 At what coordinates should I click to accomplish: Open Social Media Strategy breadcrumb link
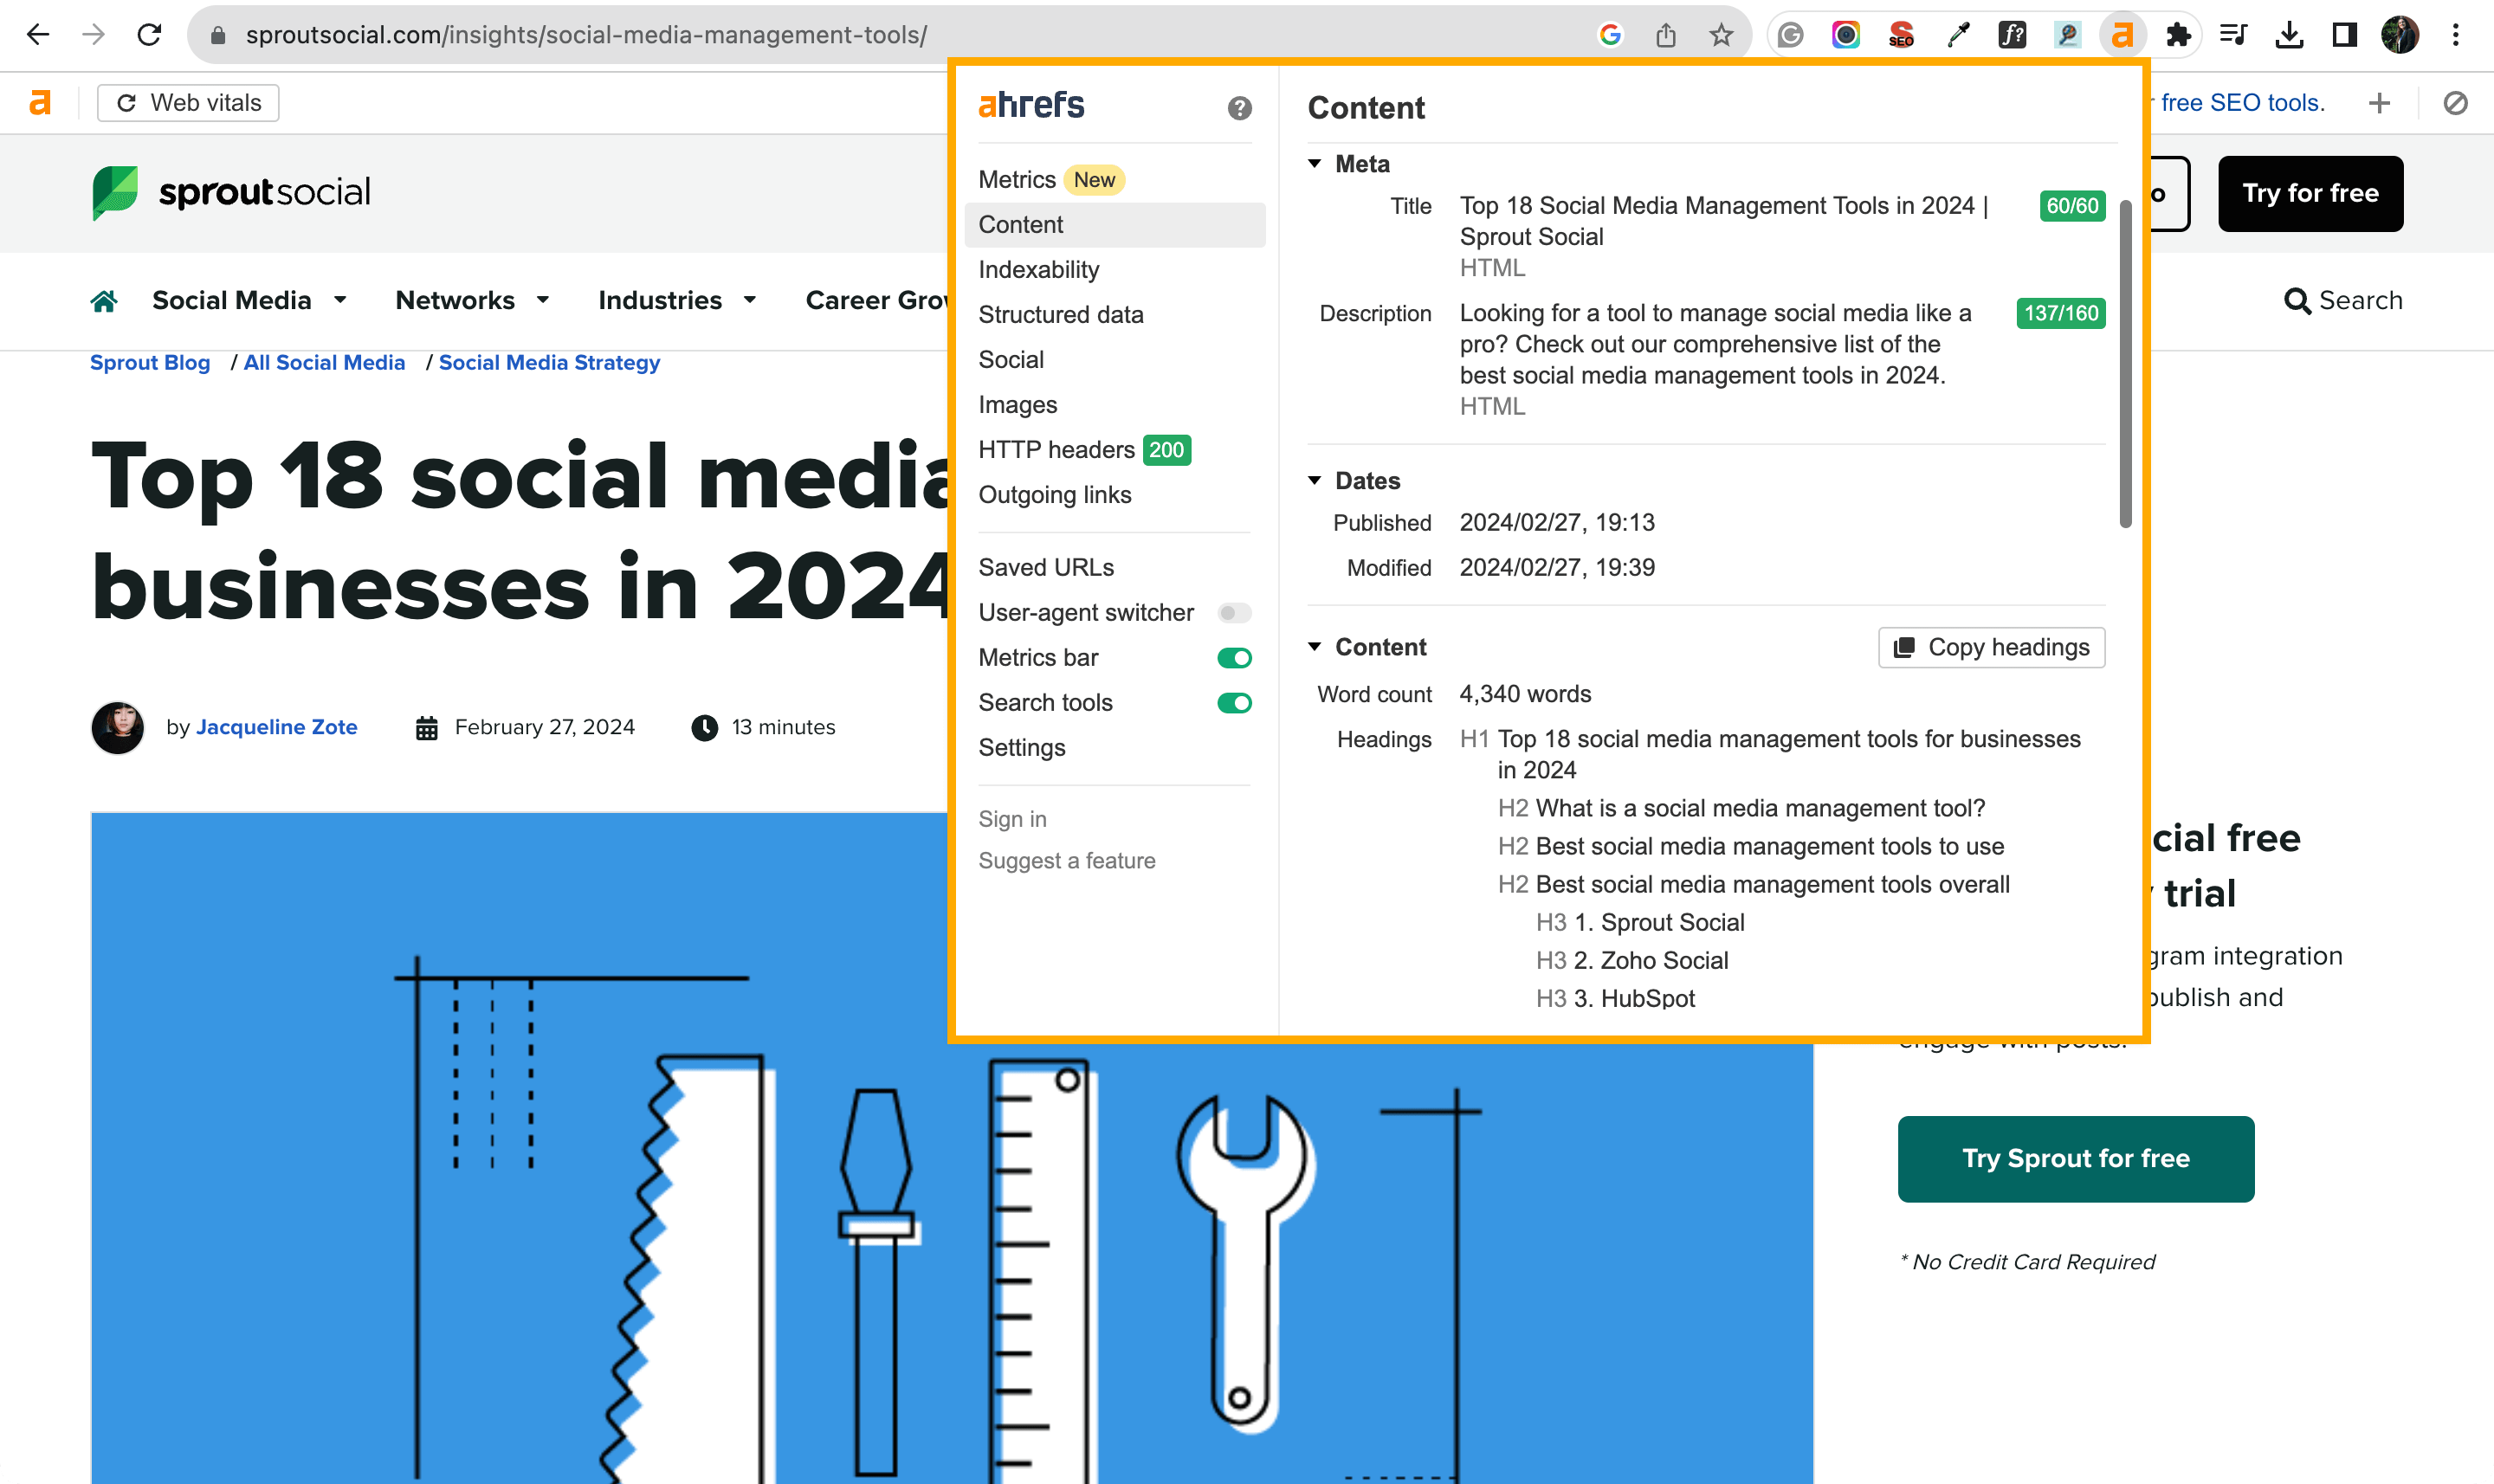[549, 362]
